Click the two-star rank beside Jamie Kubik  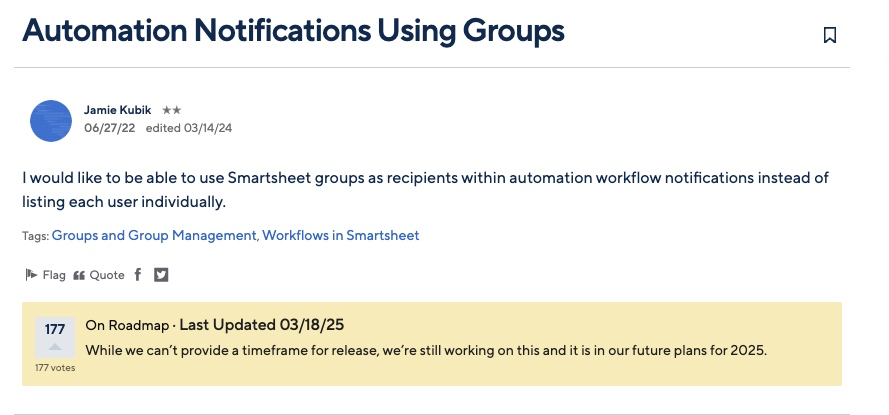coord(171,111)
